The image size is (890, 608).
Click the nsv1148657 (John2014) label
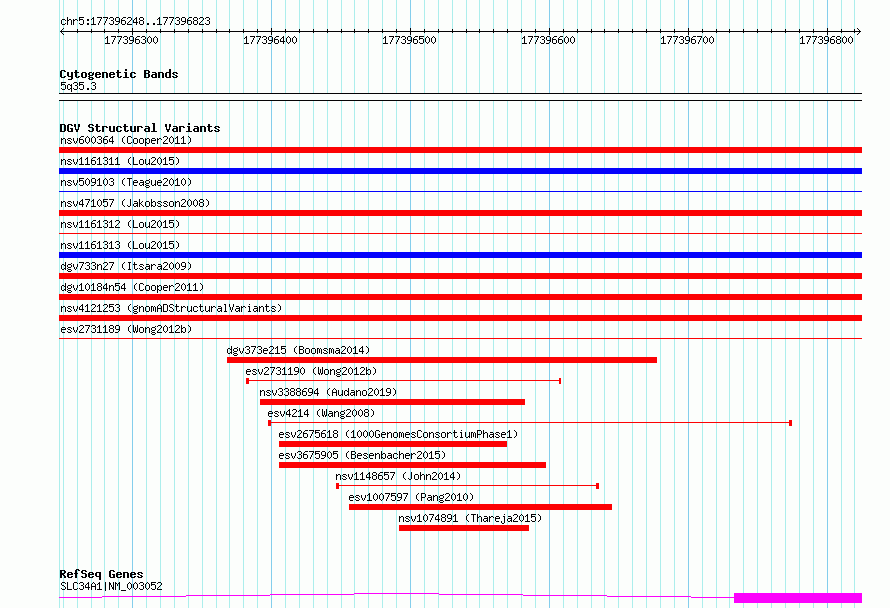[x=398, y=476]
